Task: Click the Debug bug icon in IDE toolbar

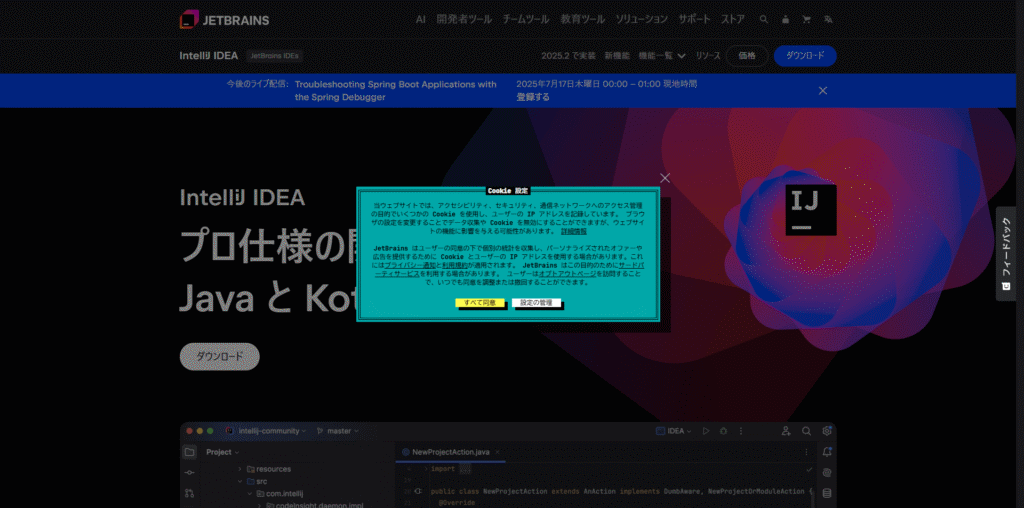Action: click(x=724, y=431)
